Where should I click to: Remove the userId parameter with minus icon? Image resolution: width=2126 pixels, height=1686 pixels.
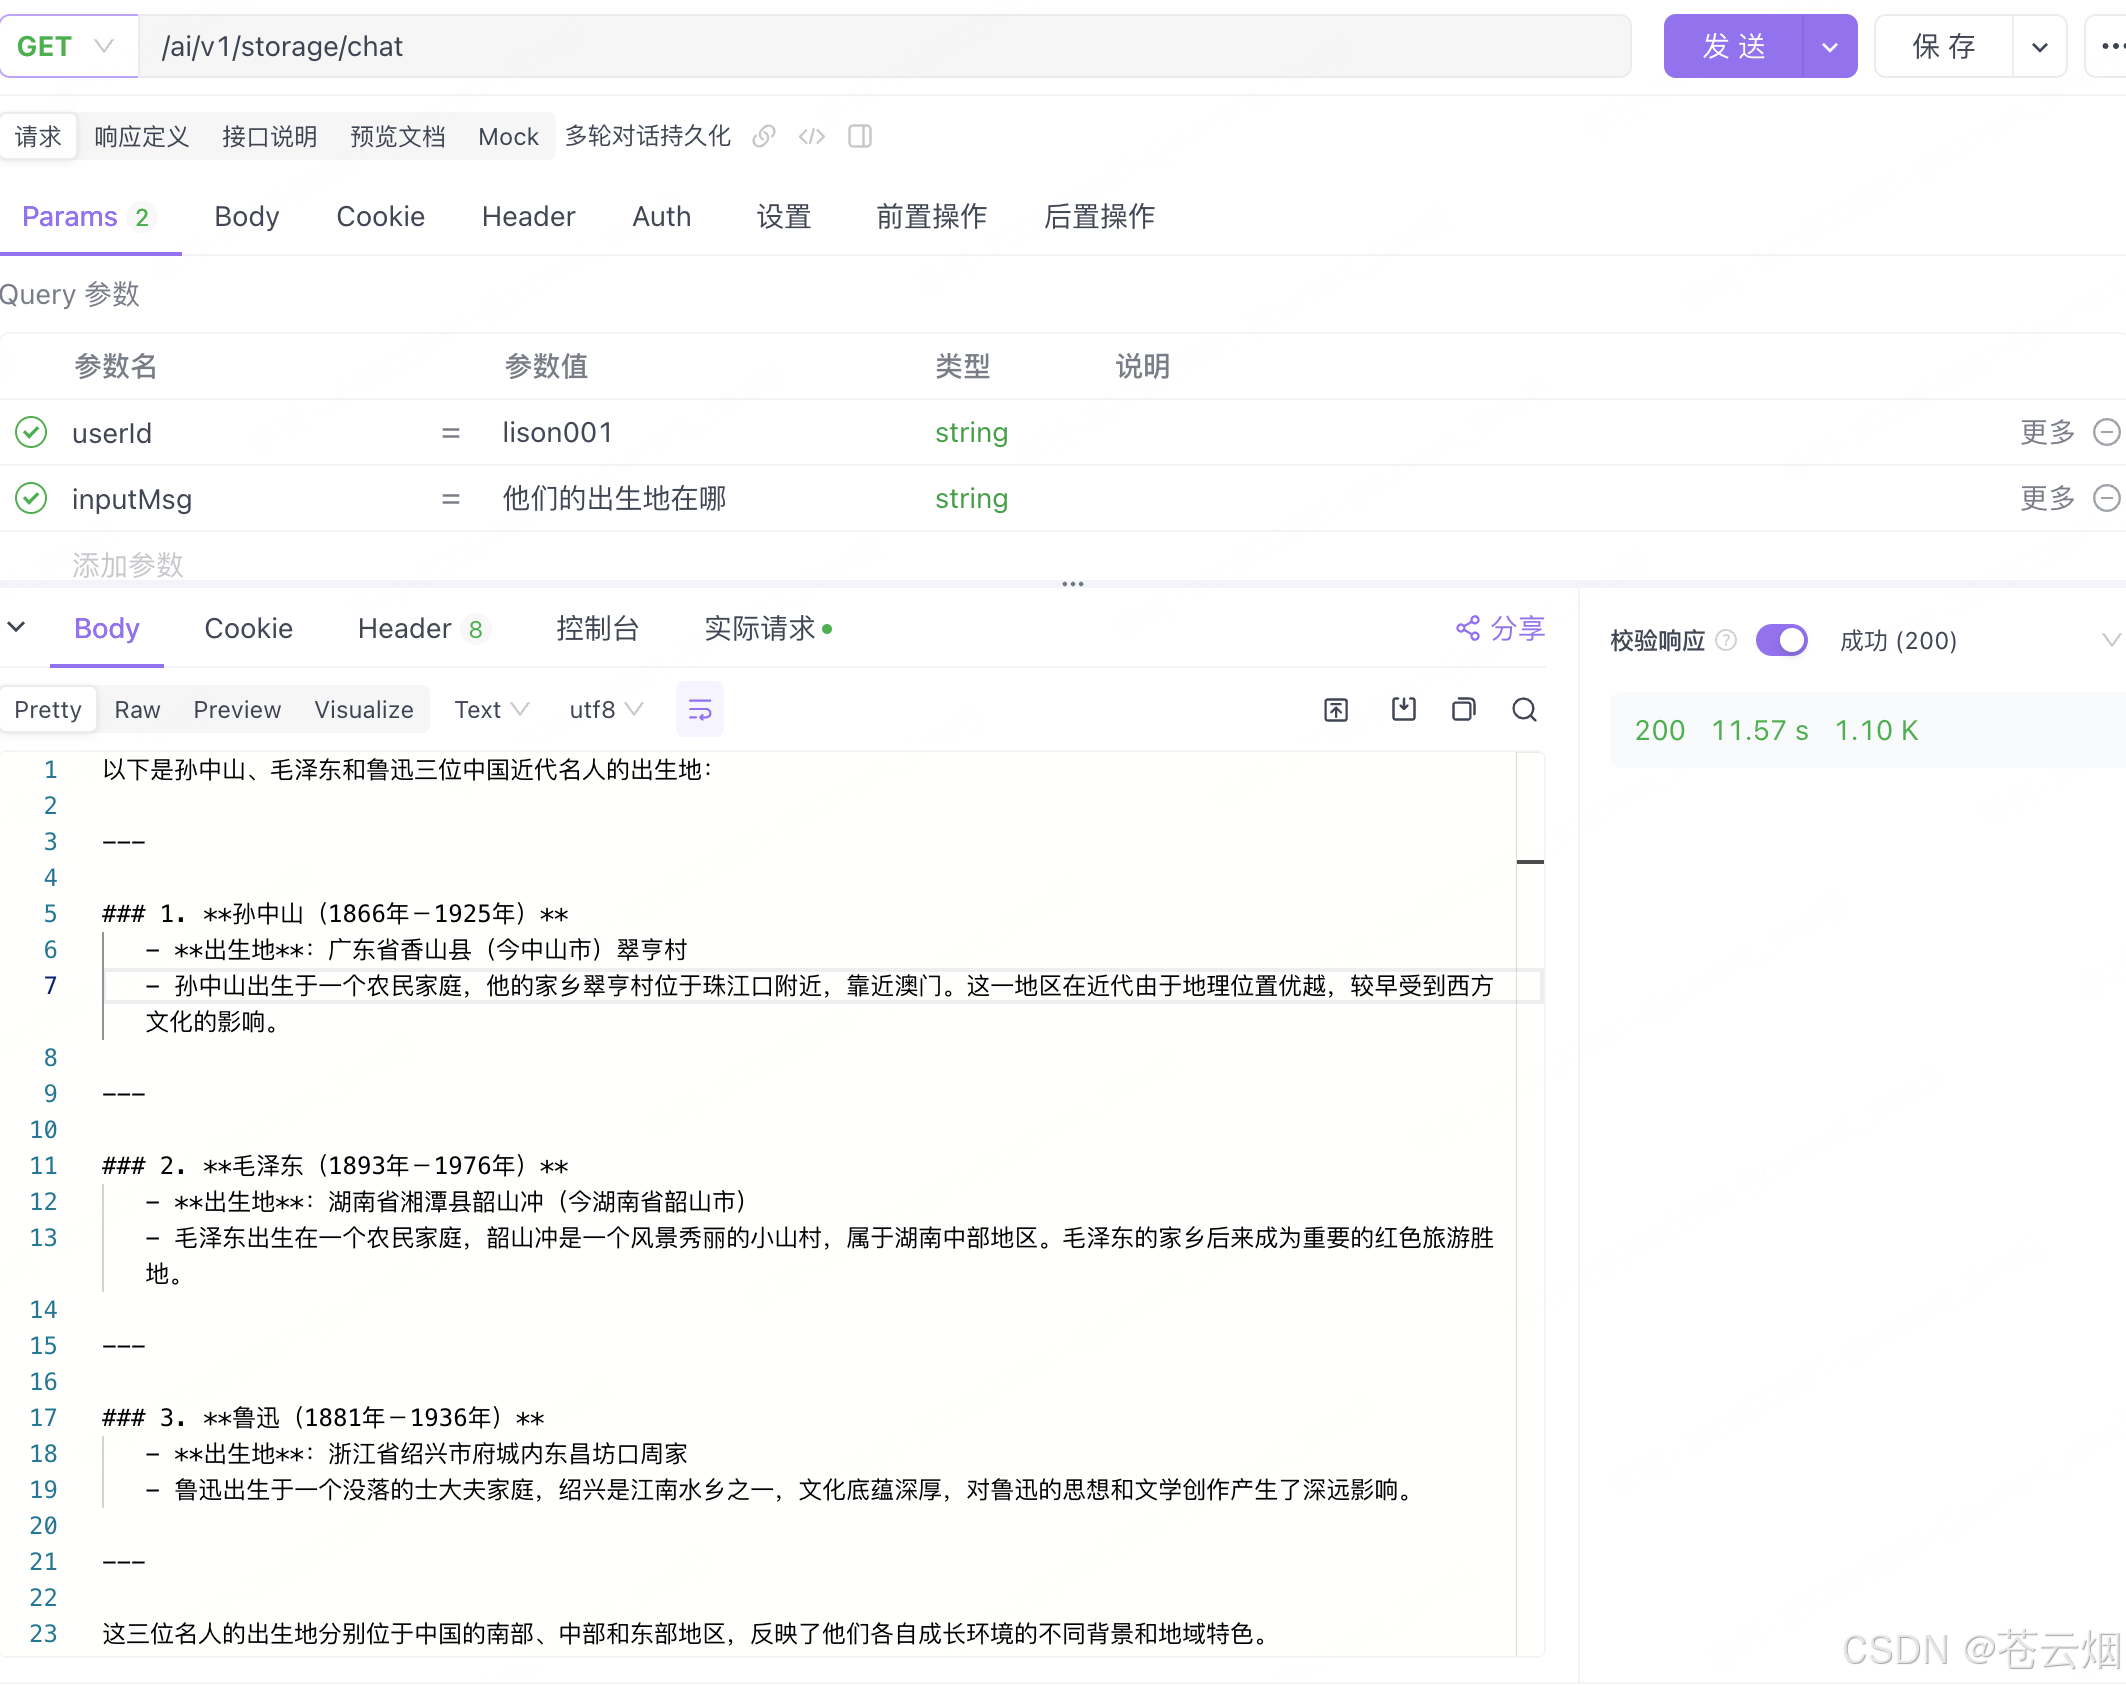pyautogui.click(x=2106, y=432)
